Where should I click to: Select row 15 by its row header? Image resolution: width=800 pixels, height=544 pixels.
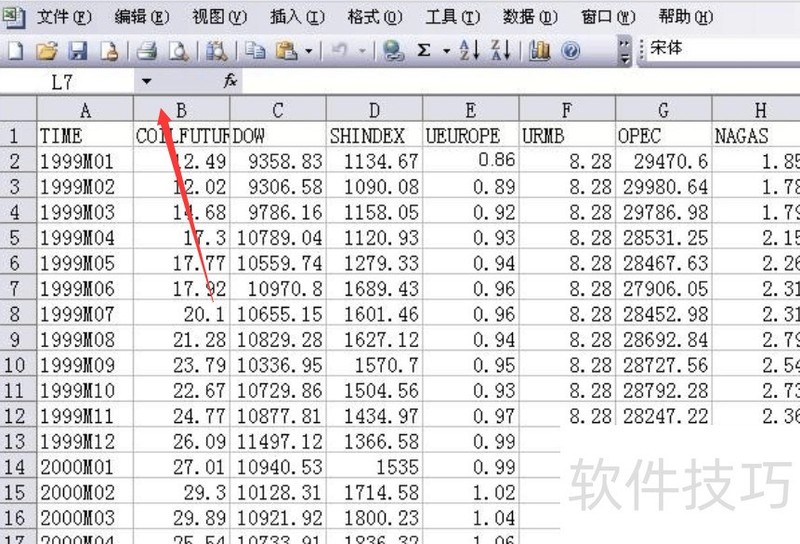pyautogui.click(x=18, y=492)
